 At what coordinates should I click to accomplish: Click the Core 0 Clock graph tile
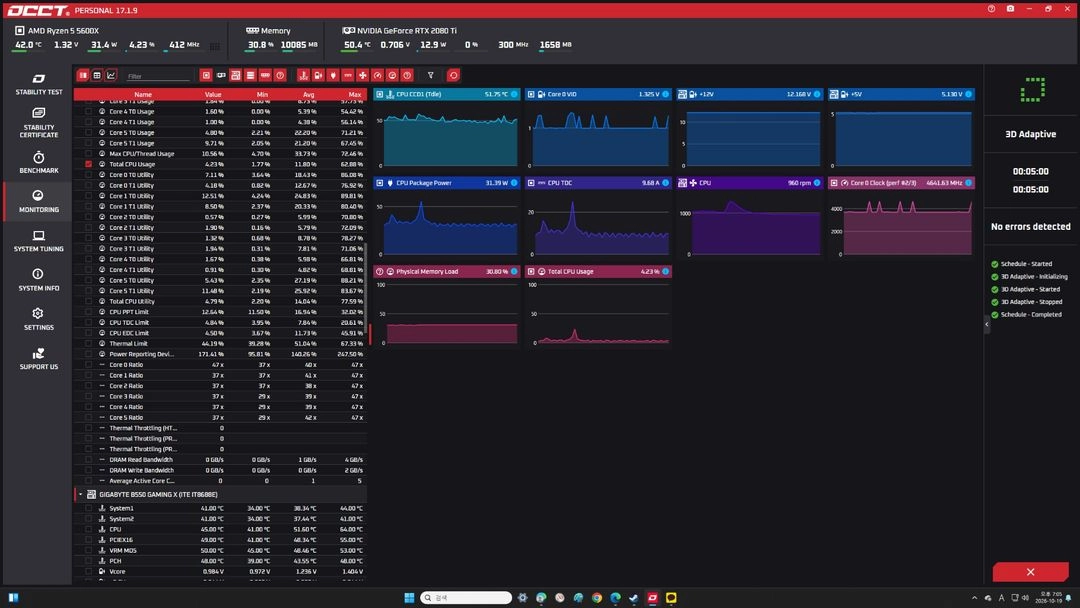click(902, 218)
